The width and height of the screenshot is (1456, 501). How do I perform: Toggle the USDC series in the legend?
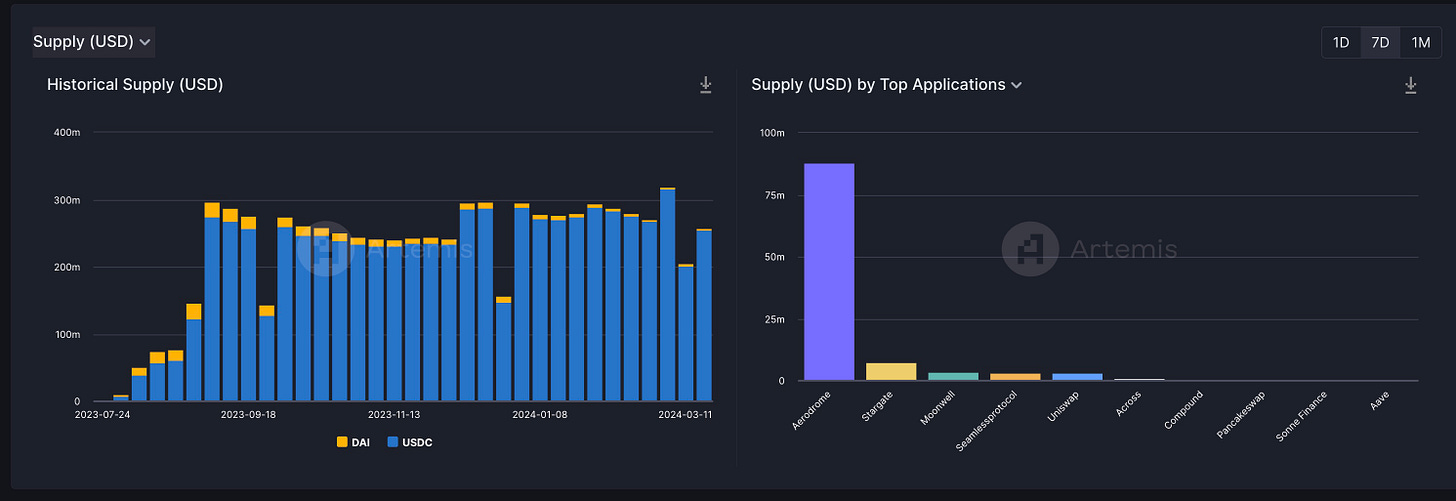[408, 442]
